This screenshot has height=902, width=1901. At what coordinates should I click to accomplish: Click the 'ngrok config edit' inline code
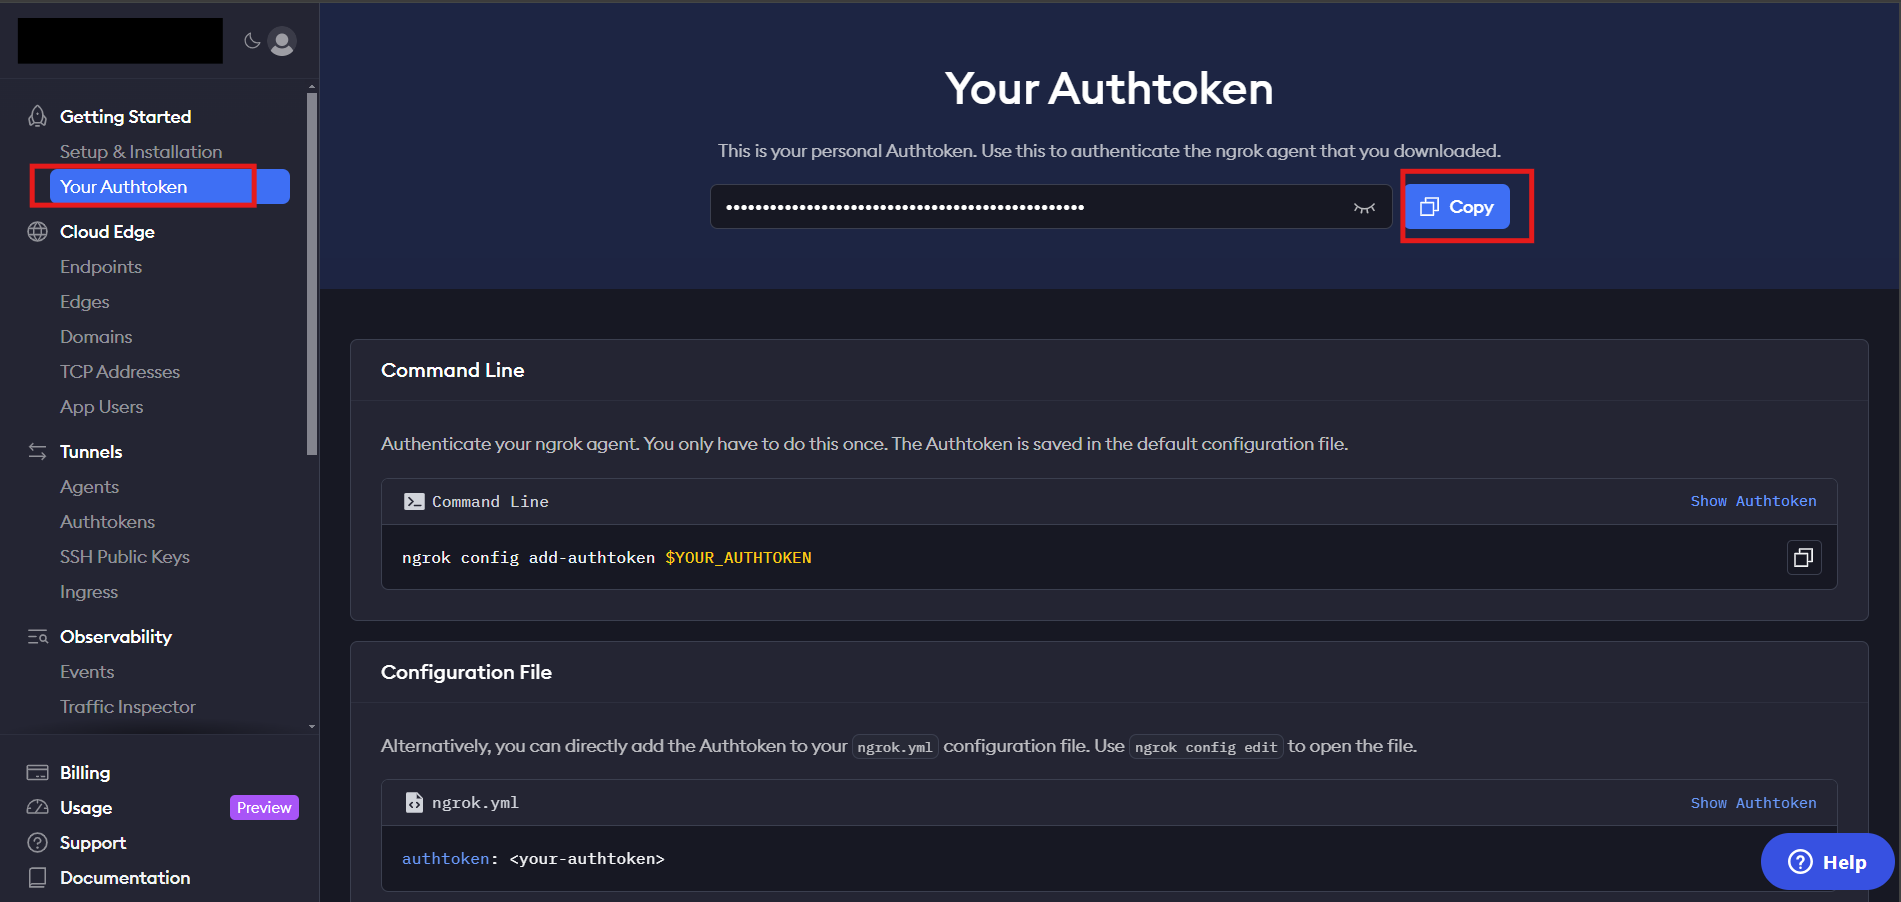1206,747
